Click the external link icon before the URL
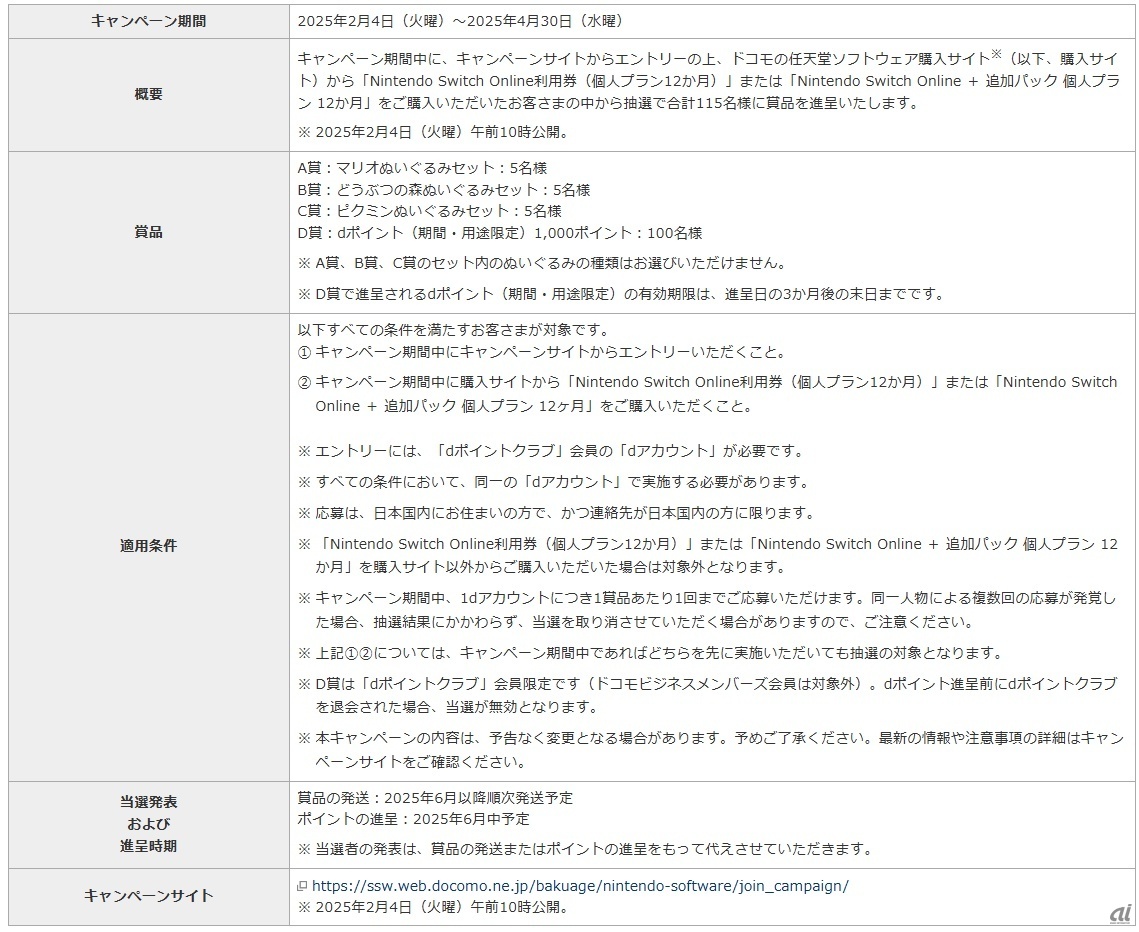The image size is (1139, 932). click(302, 886)
